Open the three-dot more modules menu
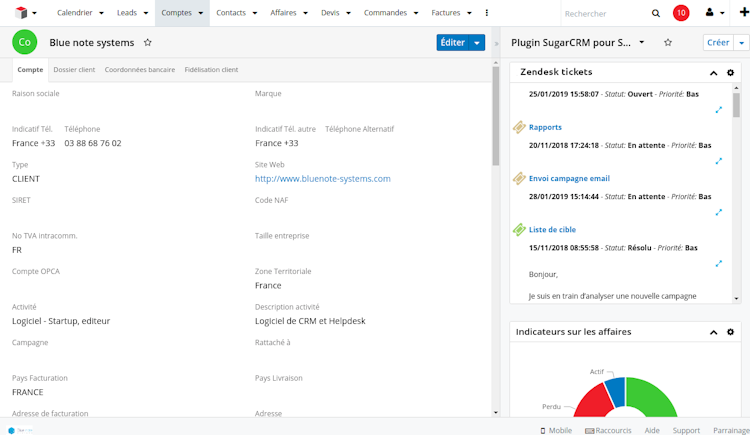 pyautogui.click(x=486, y=13)
